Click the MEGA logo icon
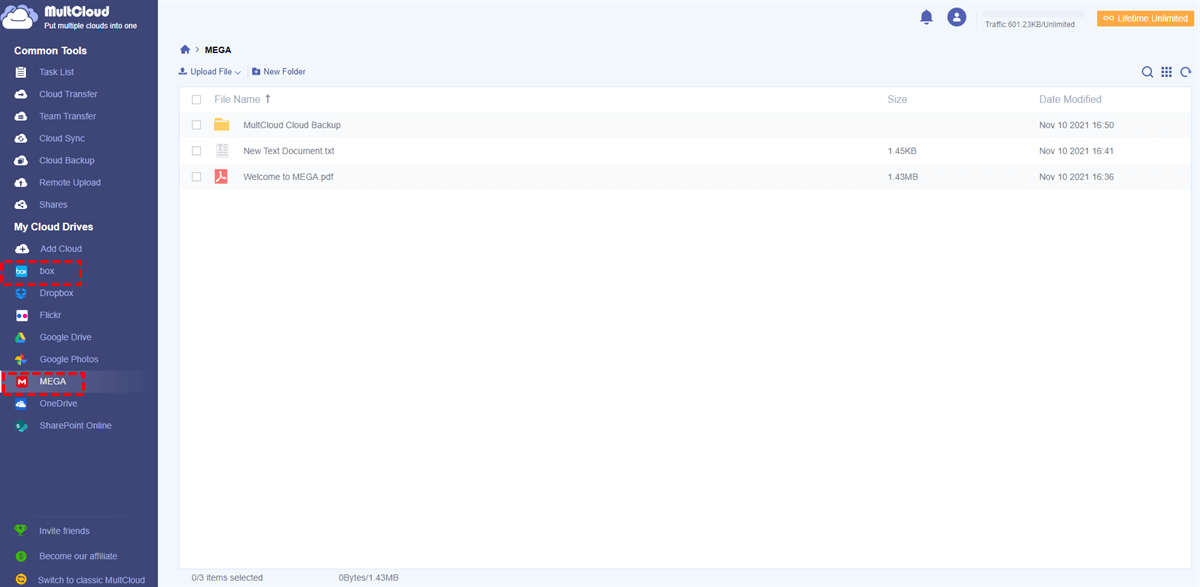The image size is (1200, 587). [21, 382]
